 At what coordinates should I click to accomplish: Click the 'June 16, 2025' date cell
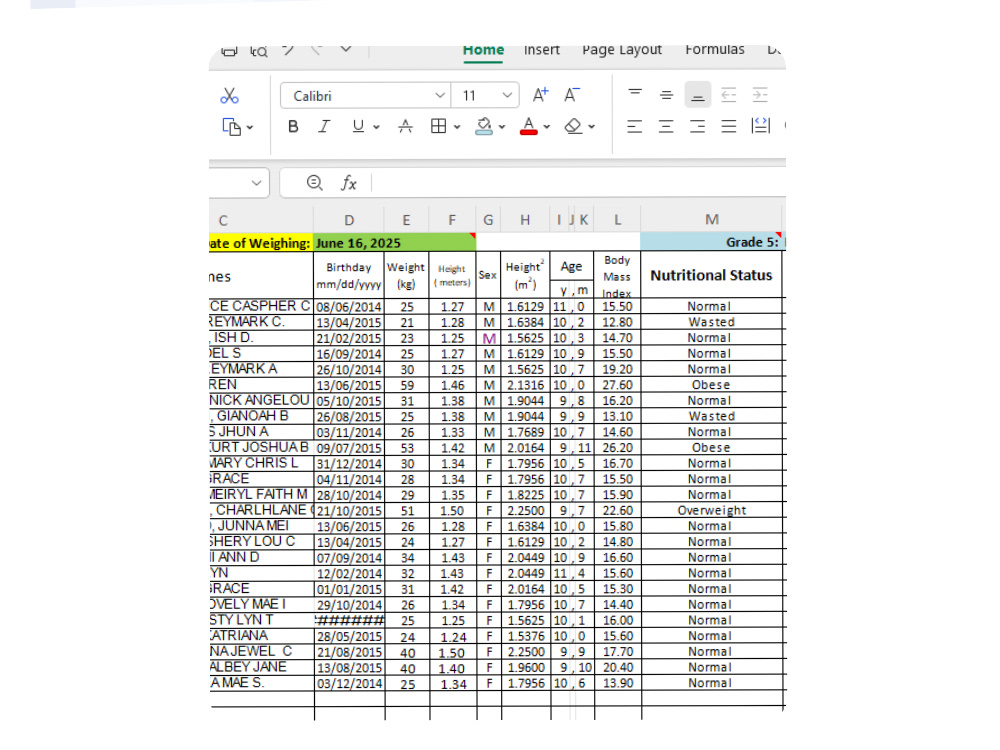(x=395, y=243)
